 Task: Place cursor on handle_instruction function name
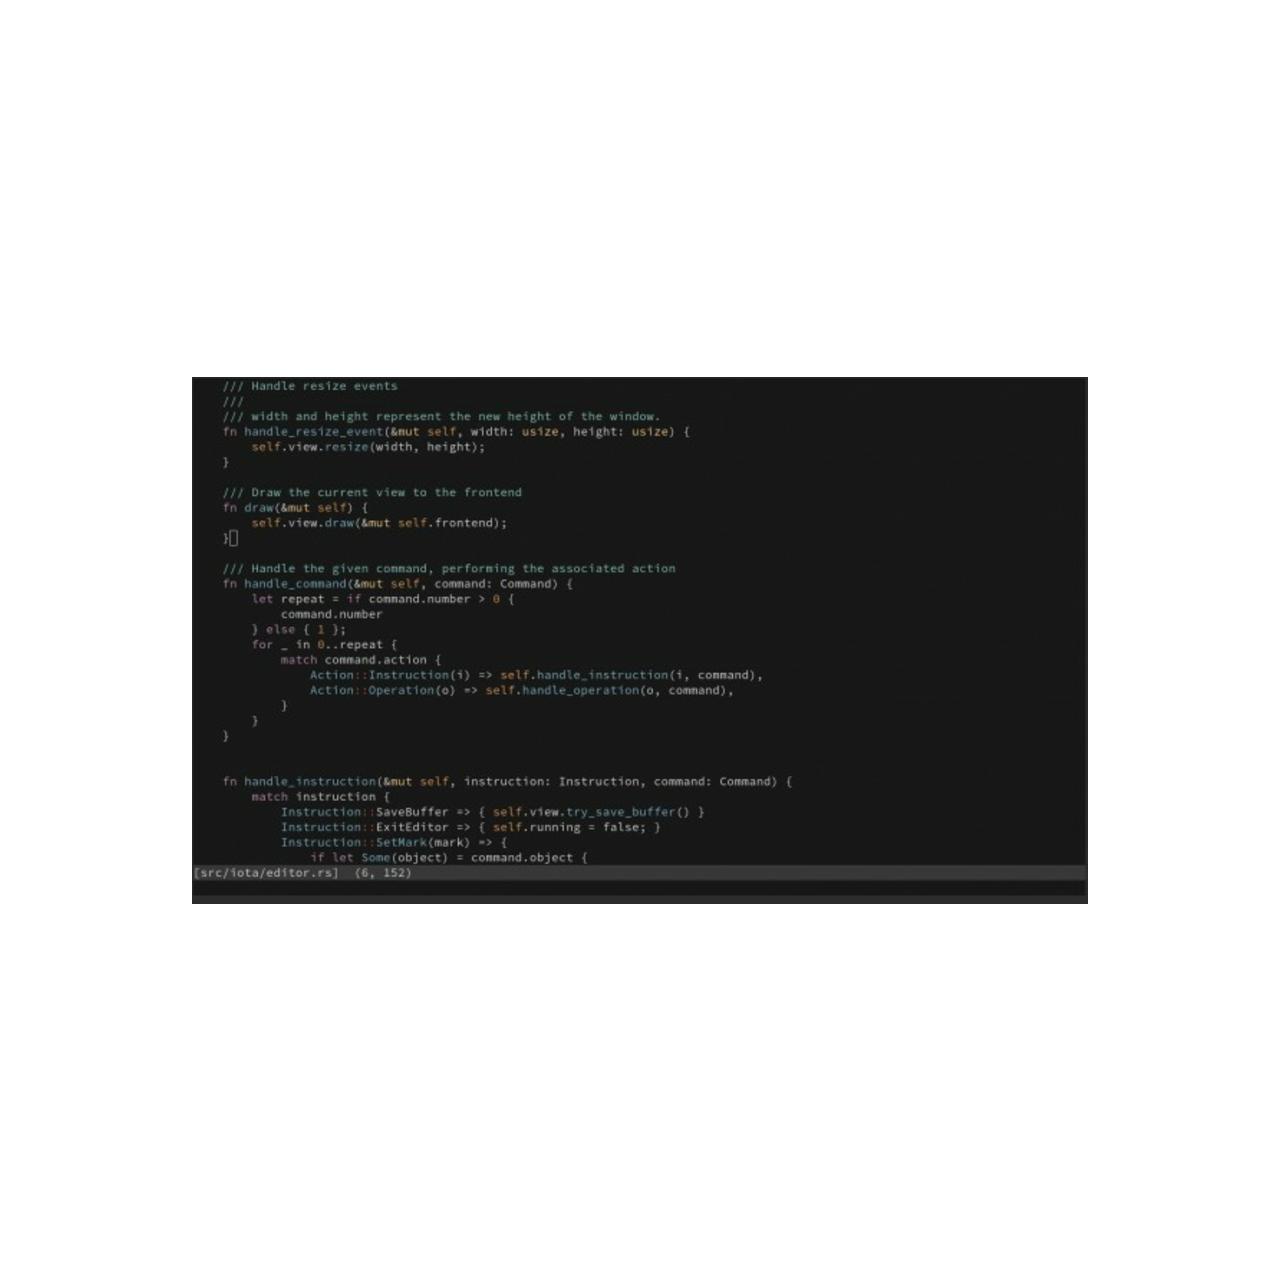310,782
